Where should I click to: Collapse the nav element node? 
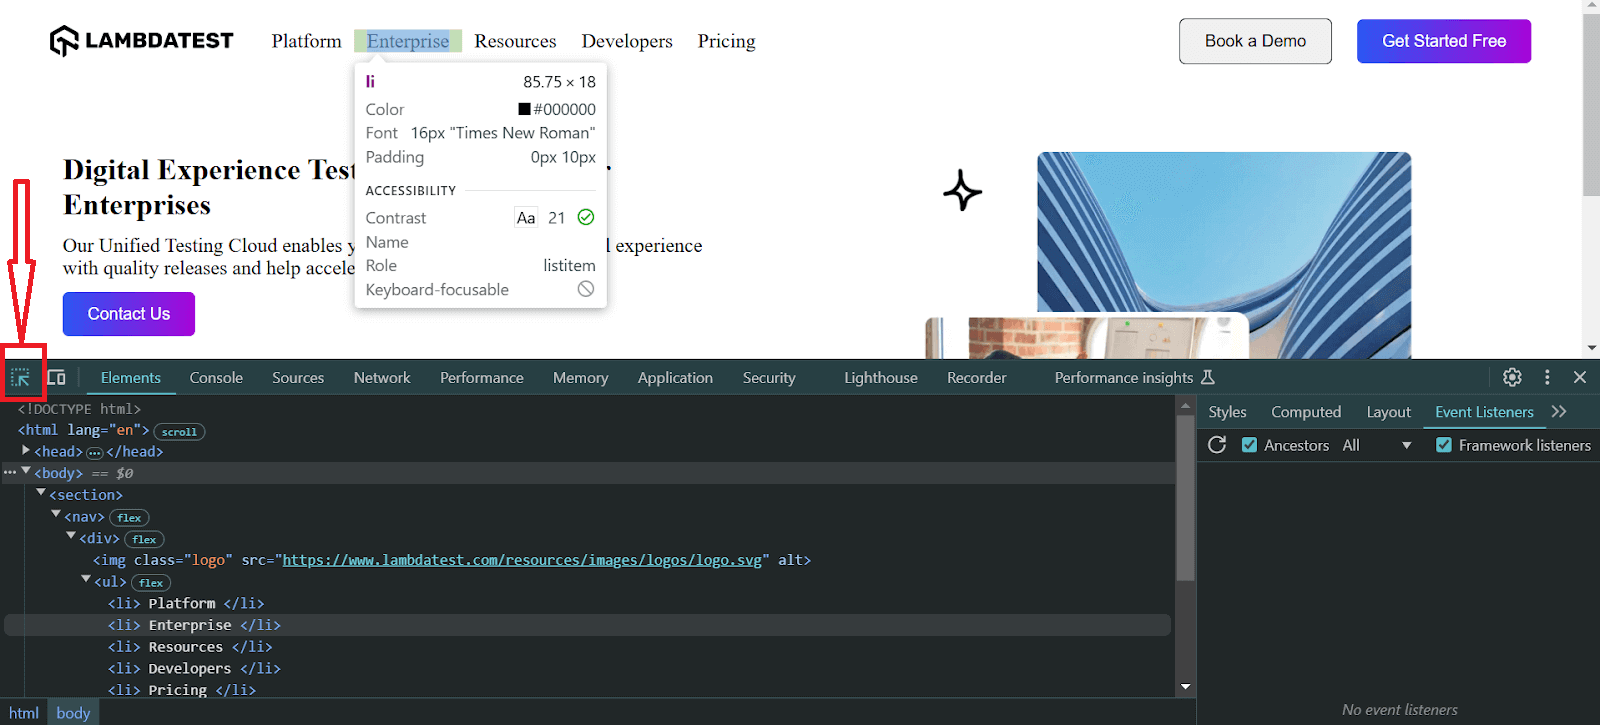56,515
